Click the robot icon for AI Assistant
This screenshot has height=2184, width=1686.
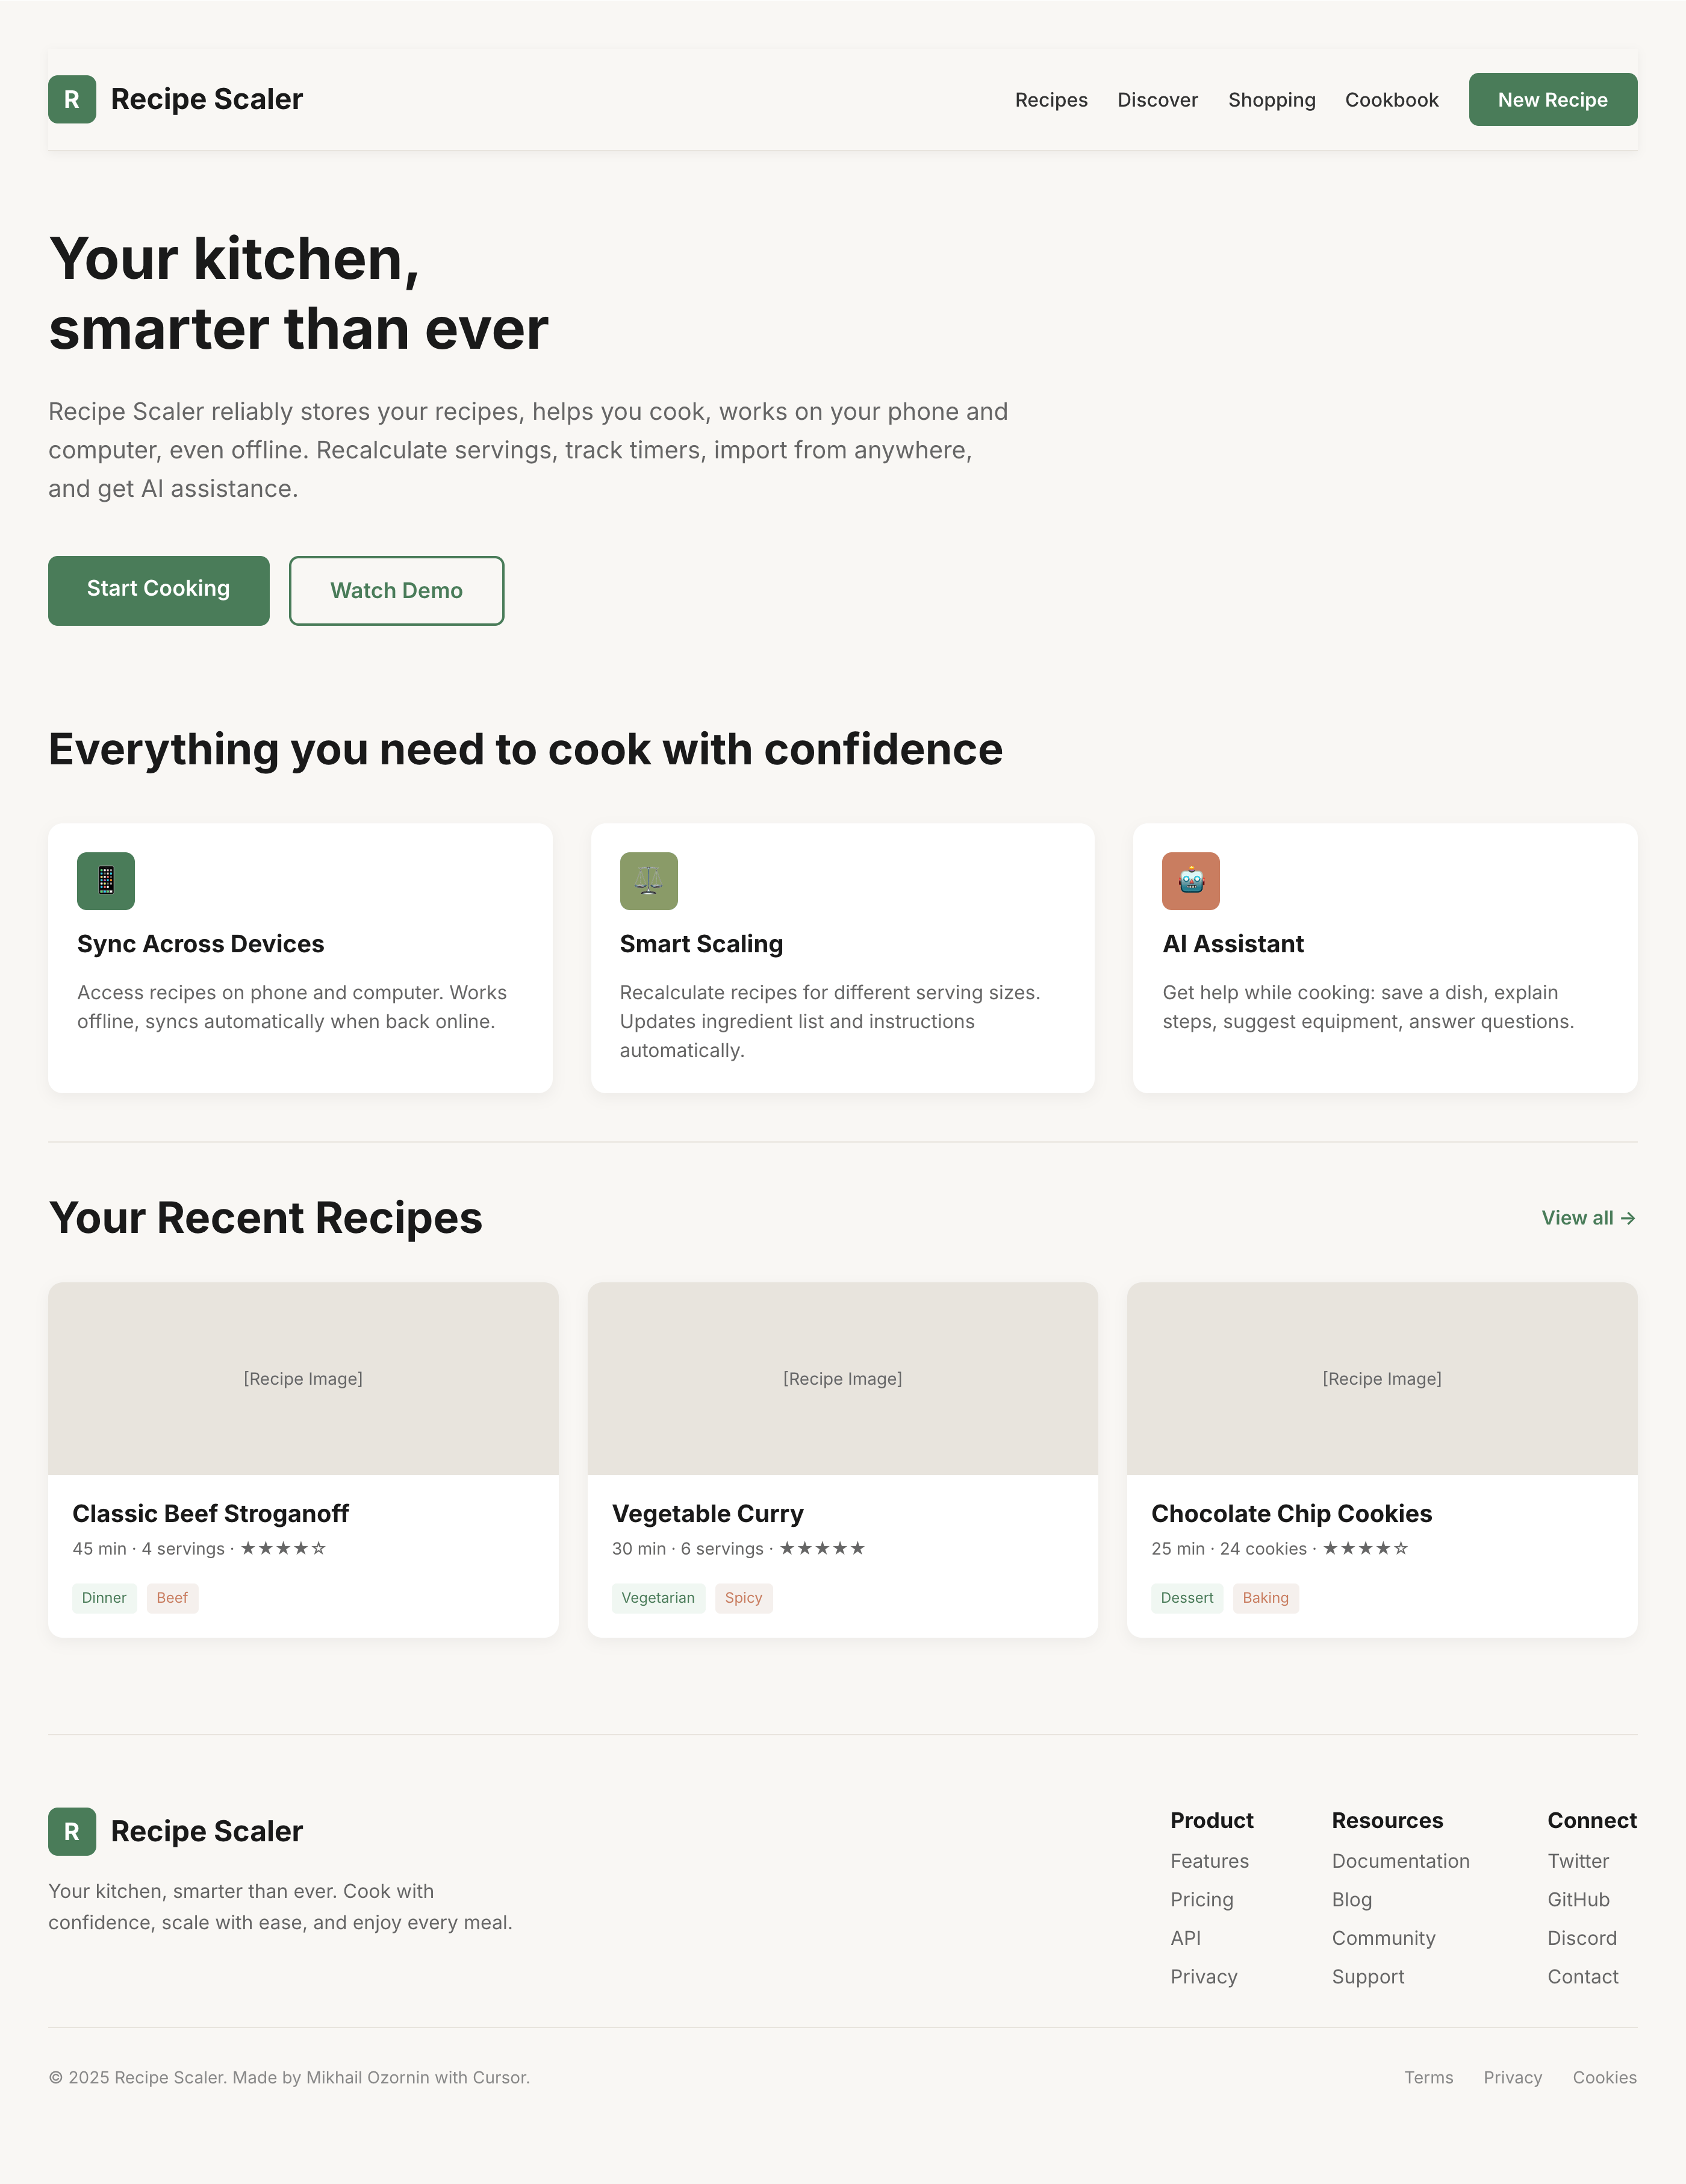click(1191, 881)
